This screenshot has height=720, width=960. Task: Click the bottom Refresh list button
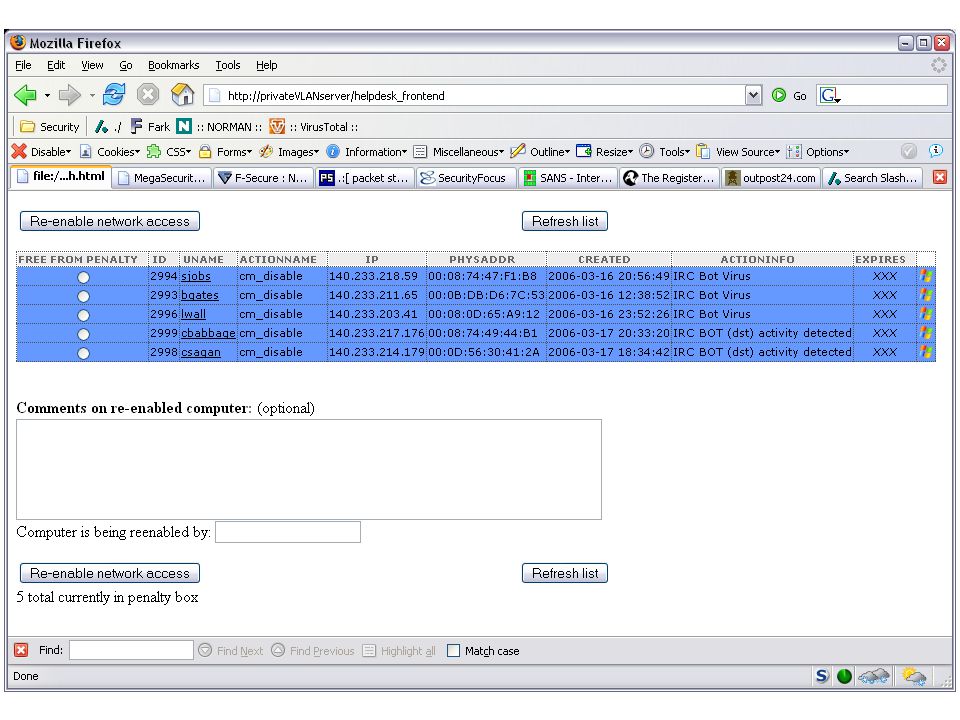564,573
